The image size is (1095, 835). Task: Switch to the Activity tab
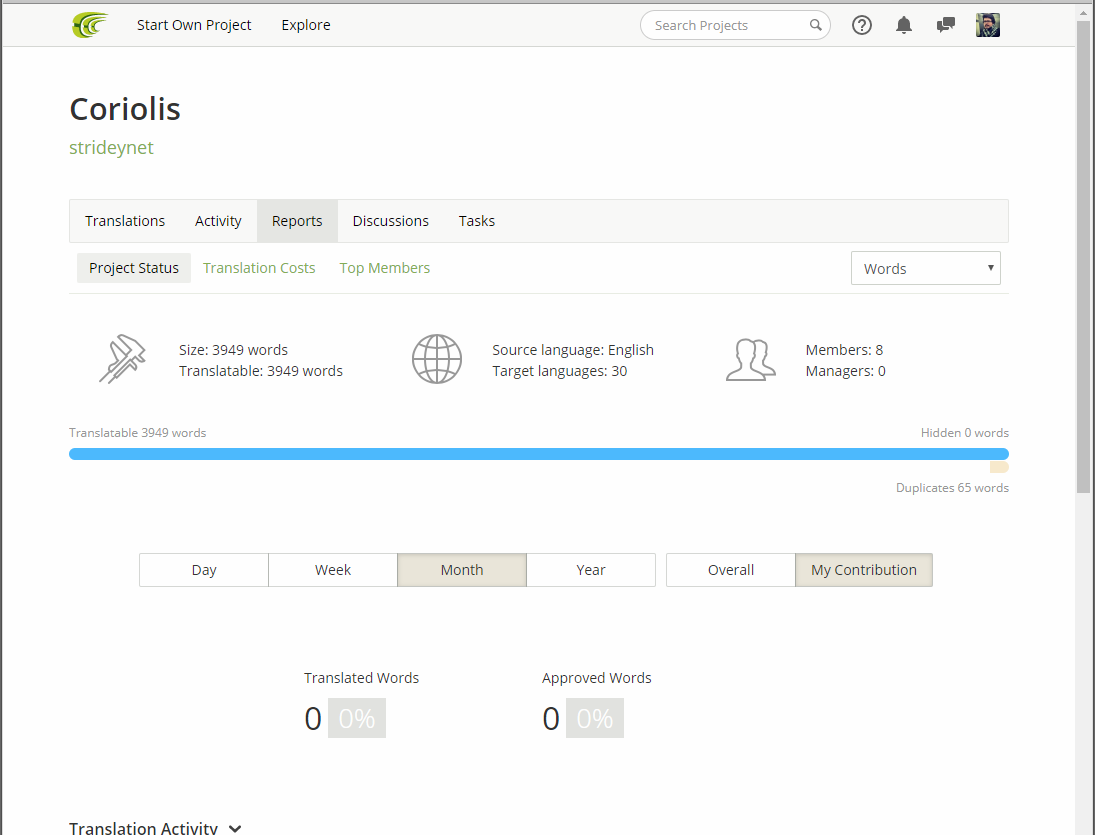[218, 221]
